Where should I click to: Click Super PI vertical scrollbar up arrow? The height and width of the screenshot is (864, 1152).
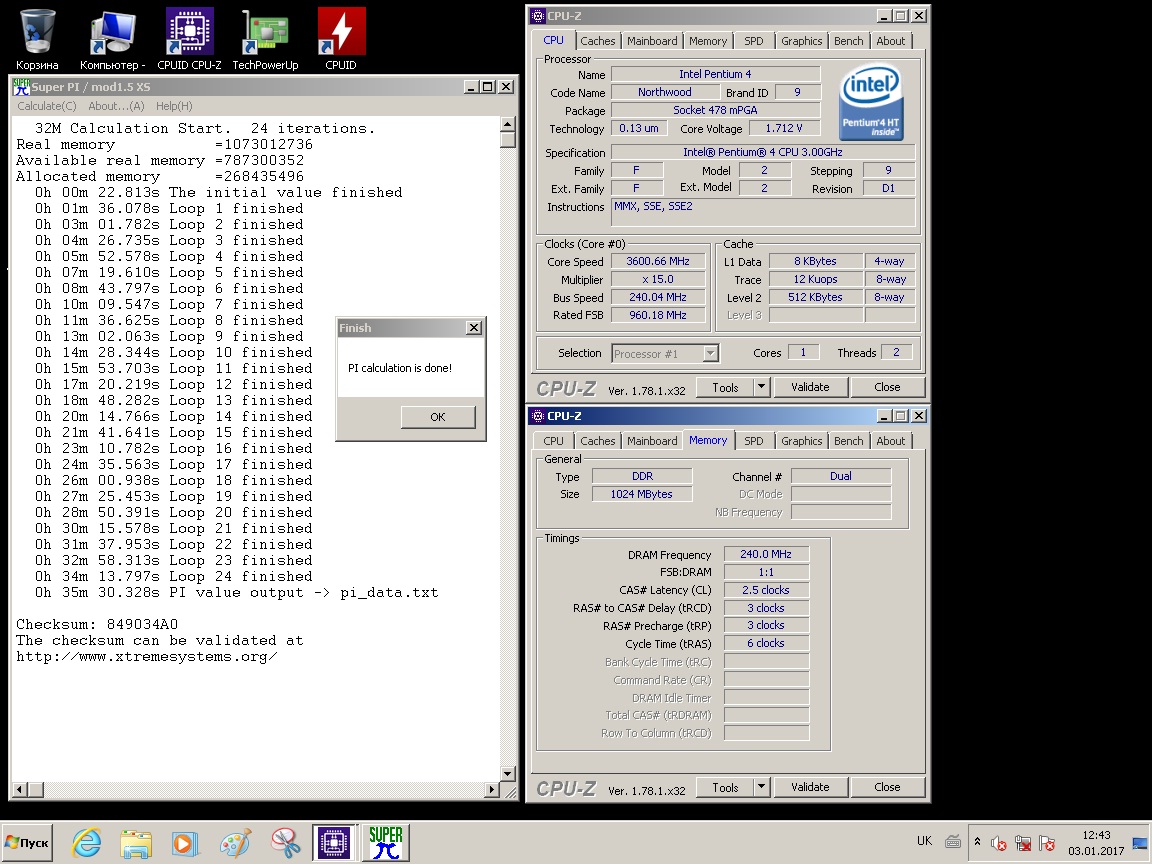(508, 124)
